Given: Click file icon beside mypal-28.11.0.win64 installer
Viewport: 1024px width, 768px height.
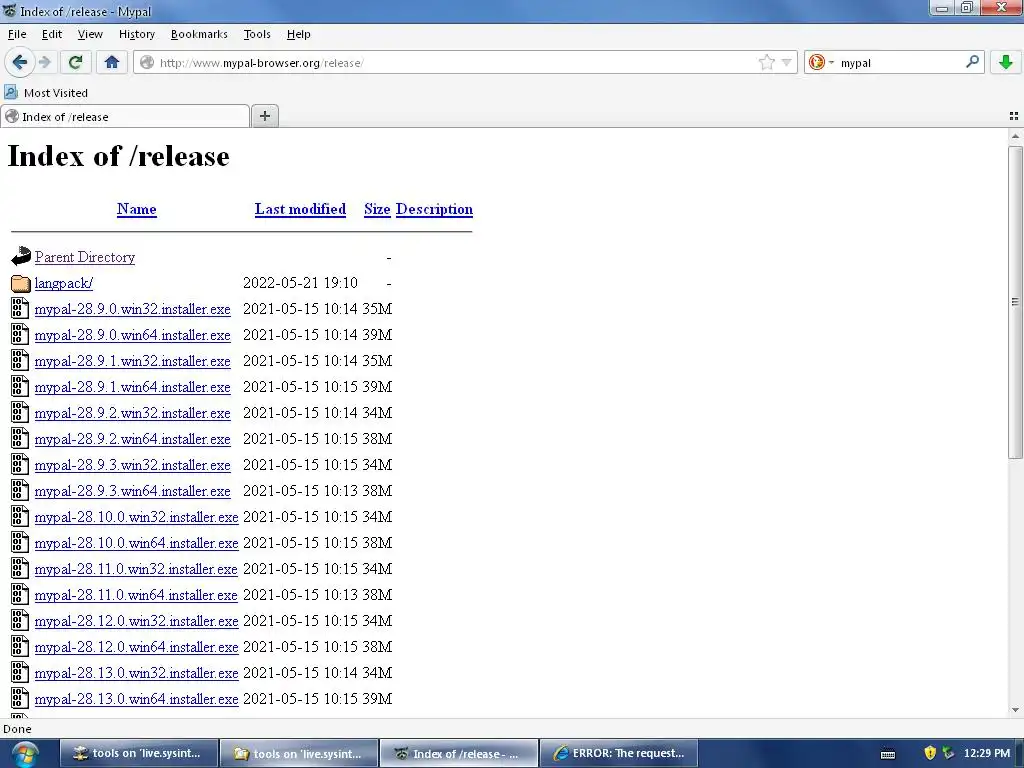Looking at the screenshot, I should click(x=20, y=594).
